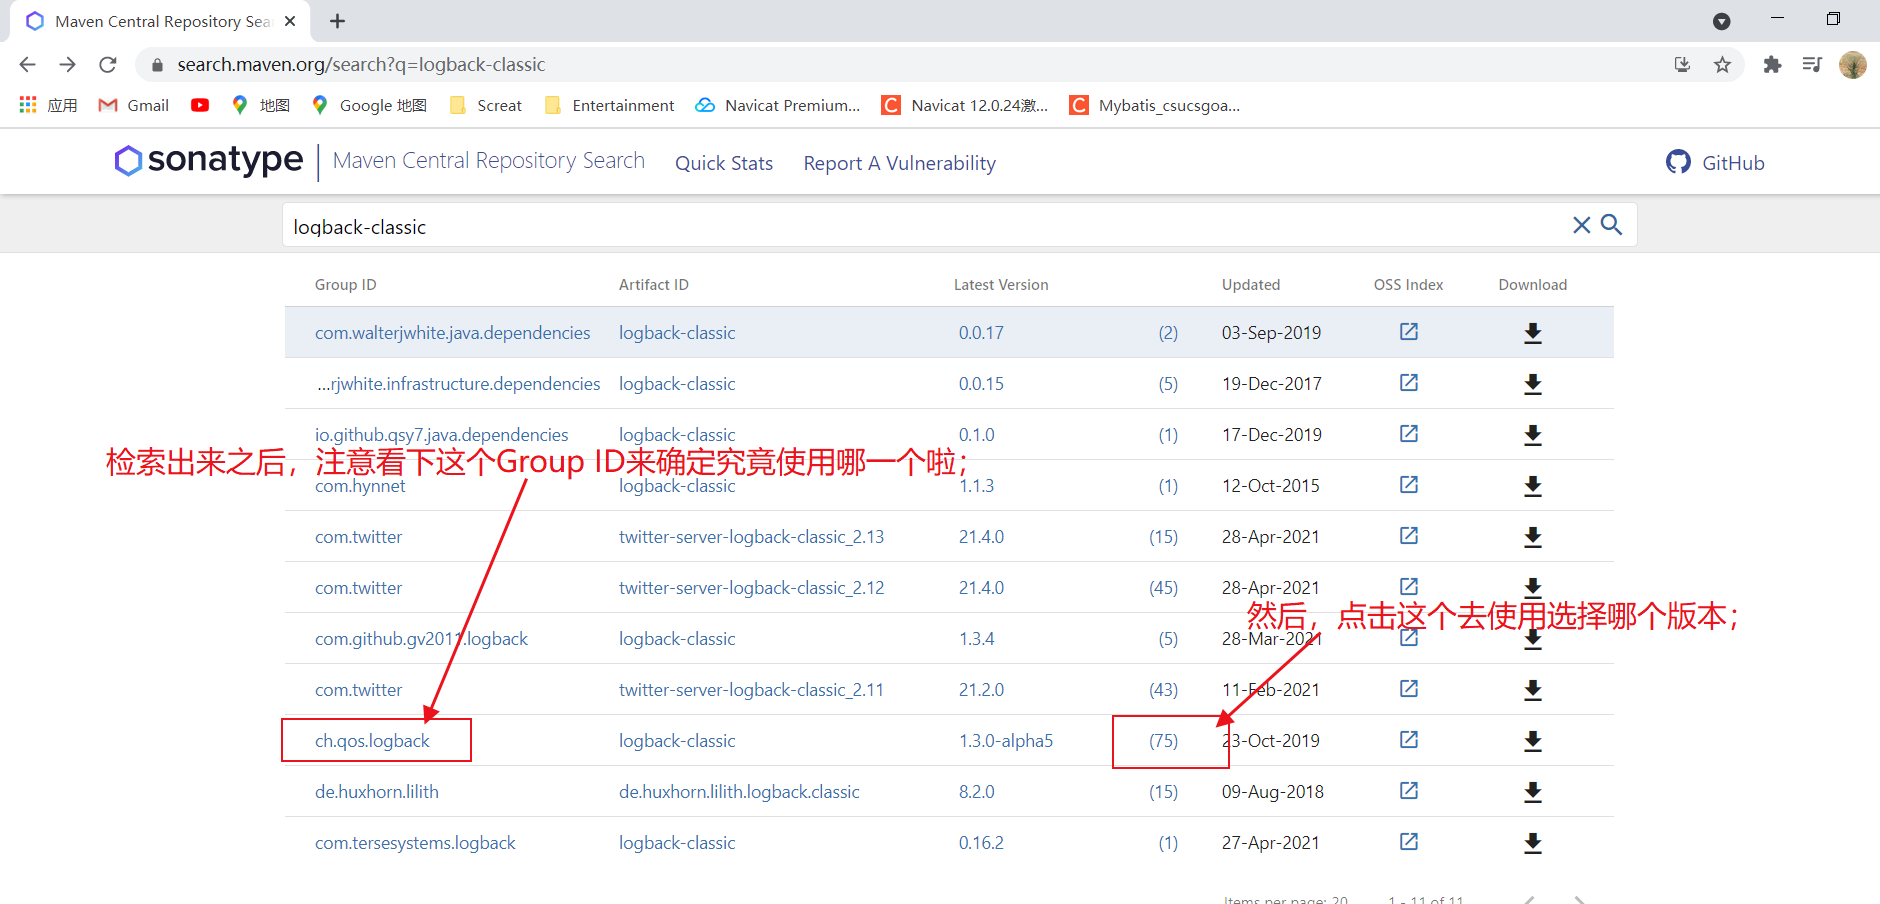1880x904 pixels.
Task: Open version 1.3.0-alpha5 link
Action: click(1006, 741)
